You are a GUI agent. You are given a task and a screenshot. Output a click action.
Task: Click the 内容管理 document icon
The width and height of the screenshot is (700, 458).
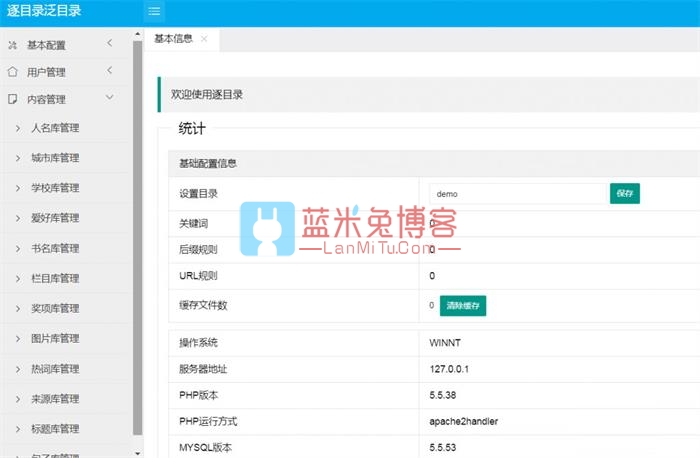12,99
